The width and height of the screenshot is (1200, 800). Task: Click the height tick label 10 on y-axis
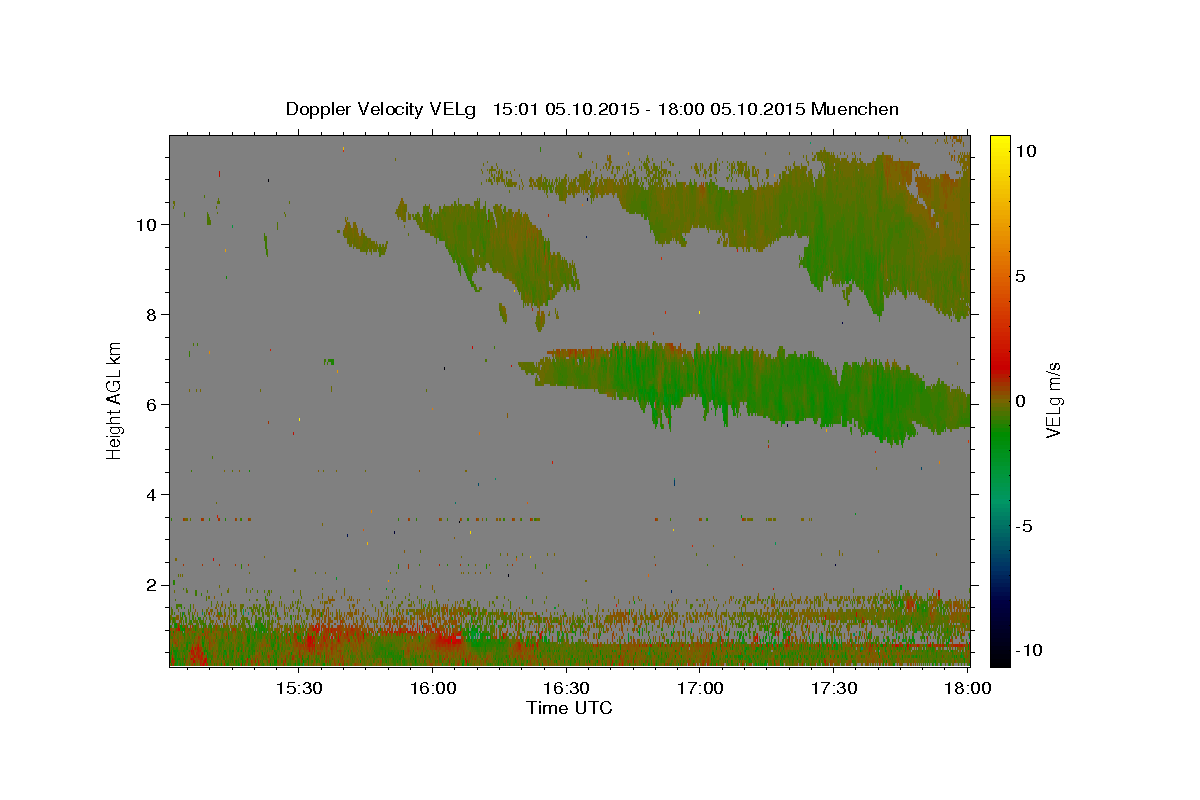(x=149, y=224)
